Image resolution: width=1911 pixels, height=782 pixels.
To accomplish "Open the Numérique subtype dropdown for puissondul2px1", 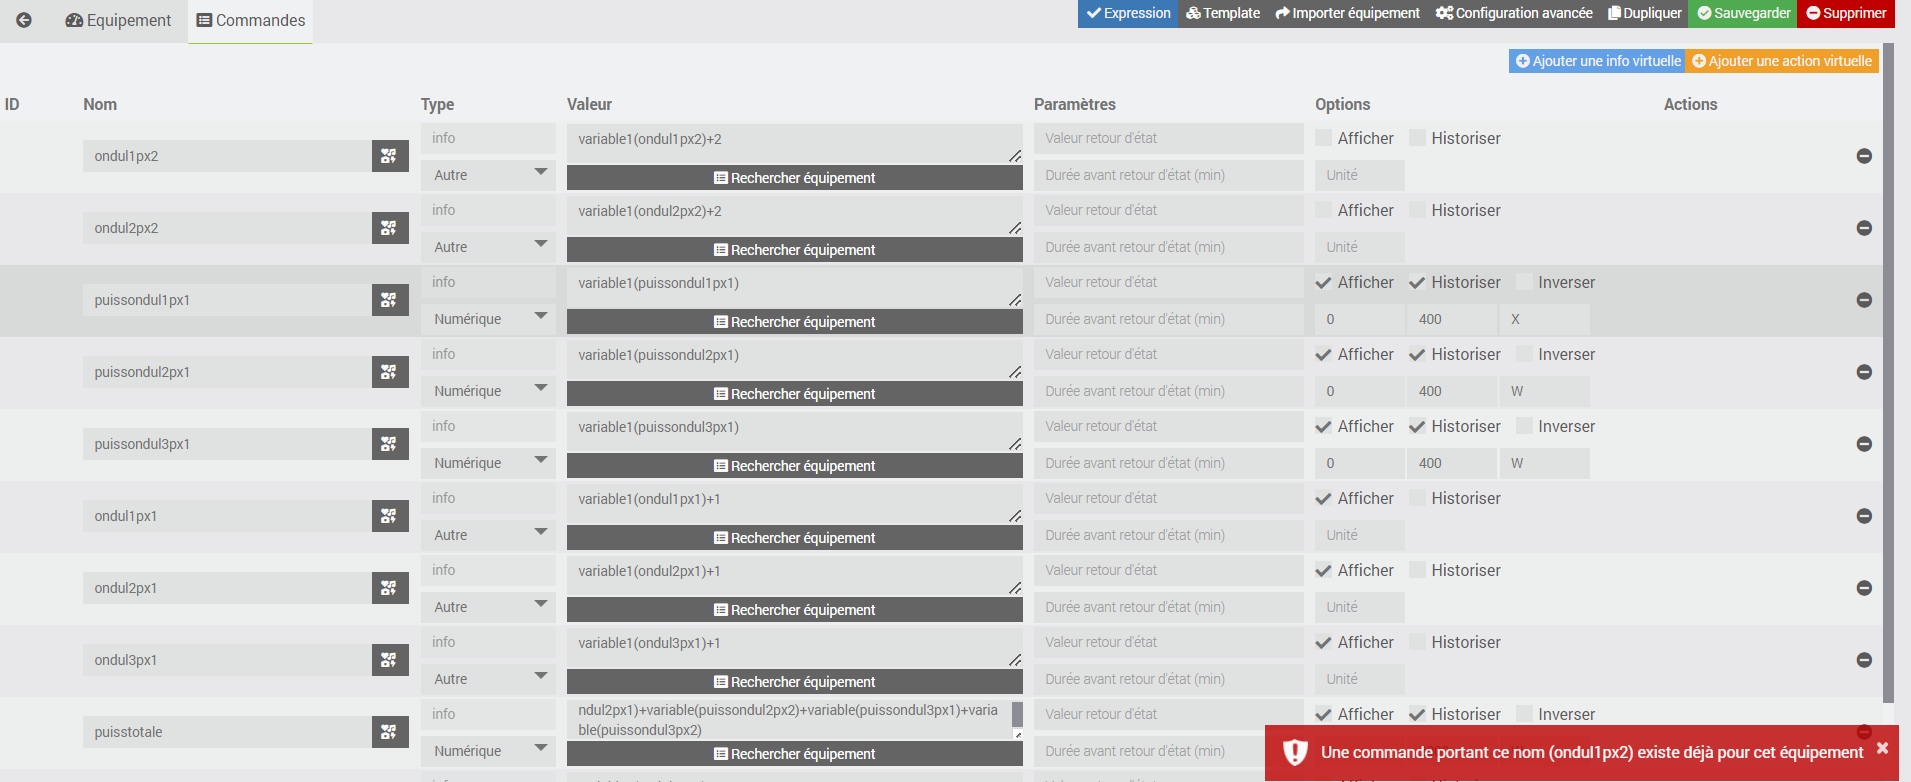I will [488, 391].
